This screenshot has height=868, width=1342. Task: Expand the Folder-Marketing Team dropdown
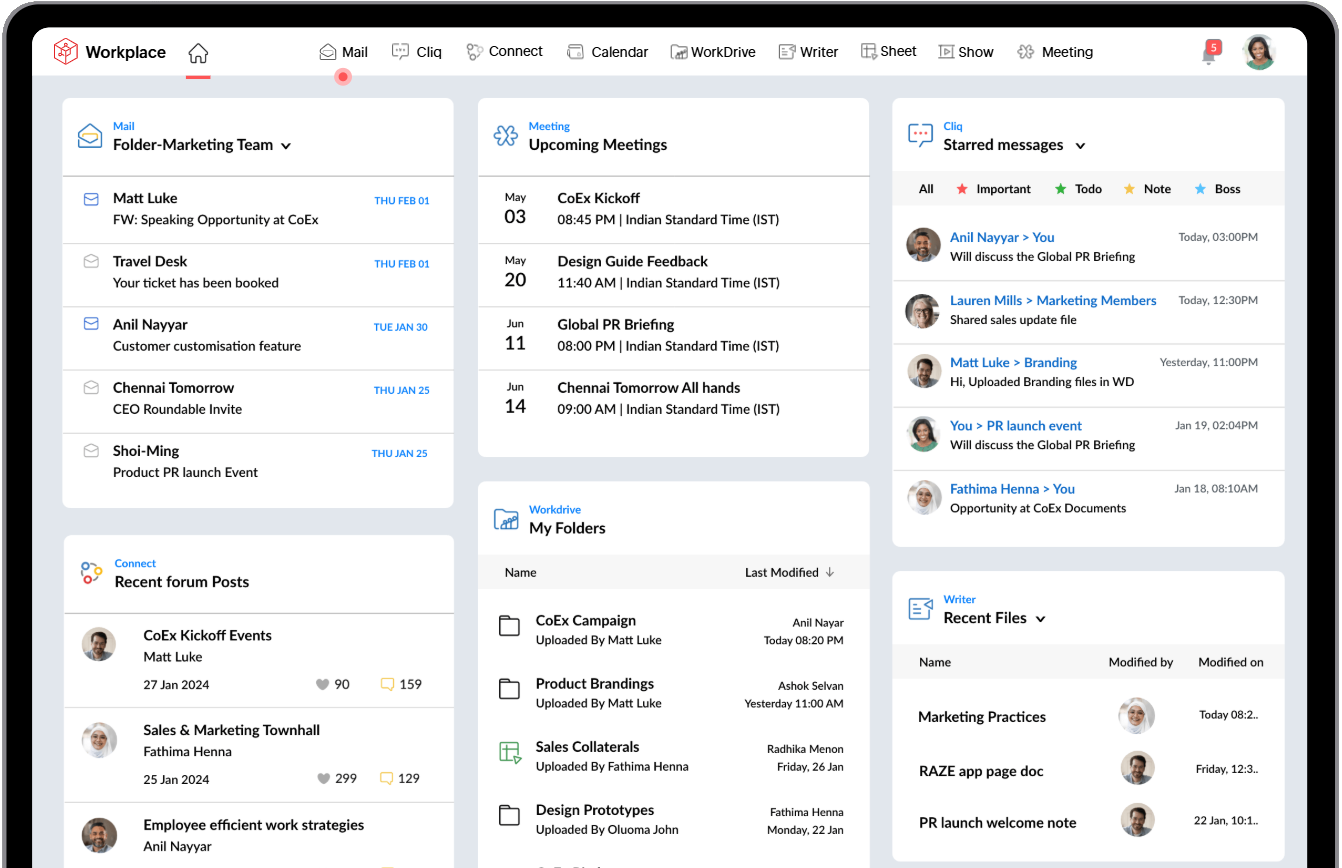(x=286, y=146)
